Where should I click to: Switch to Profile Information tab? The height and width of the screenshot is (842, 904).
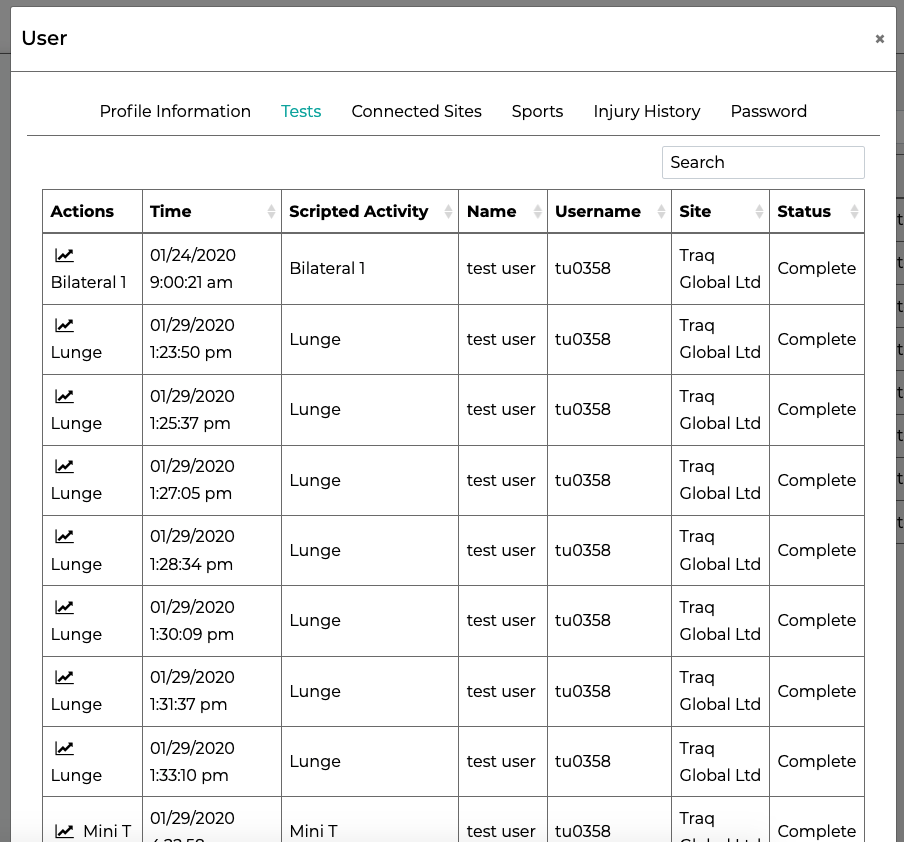(175, 111)
